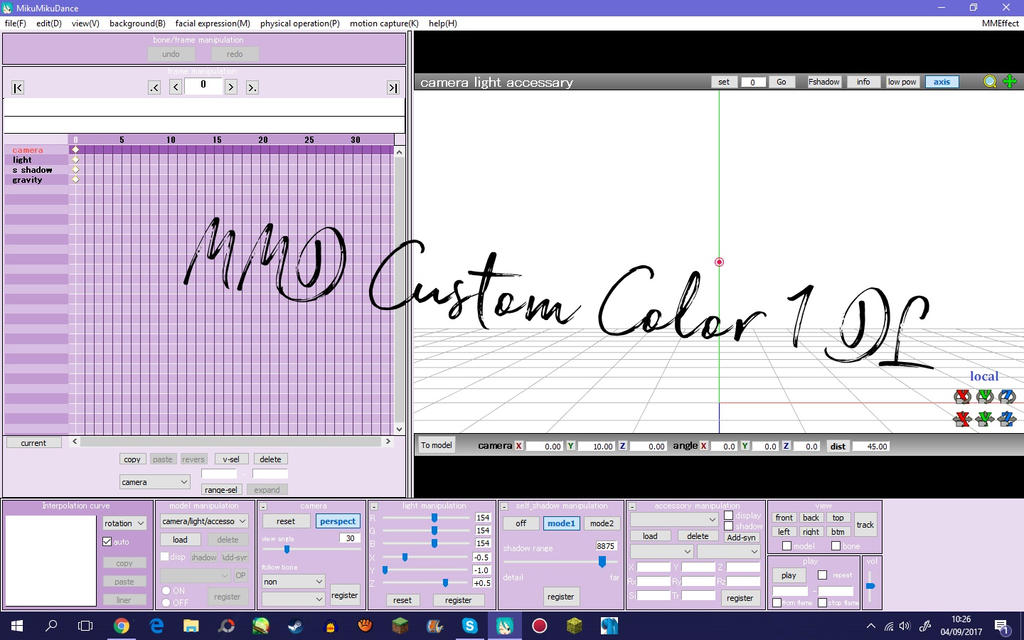Collapse the light manipulation panel

(x=374, y=506)
